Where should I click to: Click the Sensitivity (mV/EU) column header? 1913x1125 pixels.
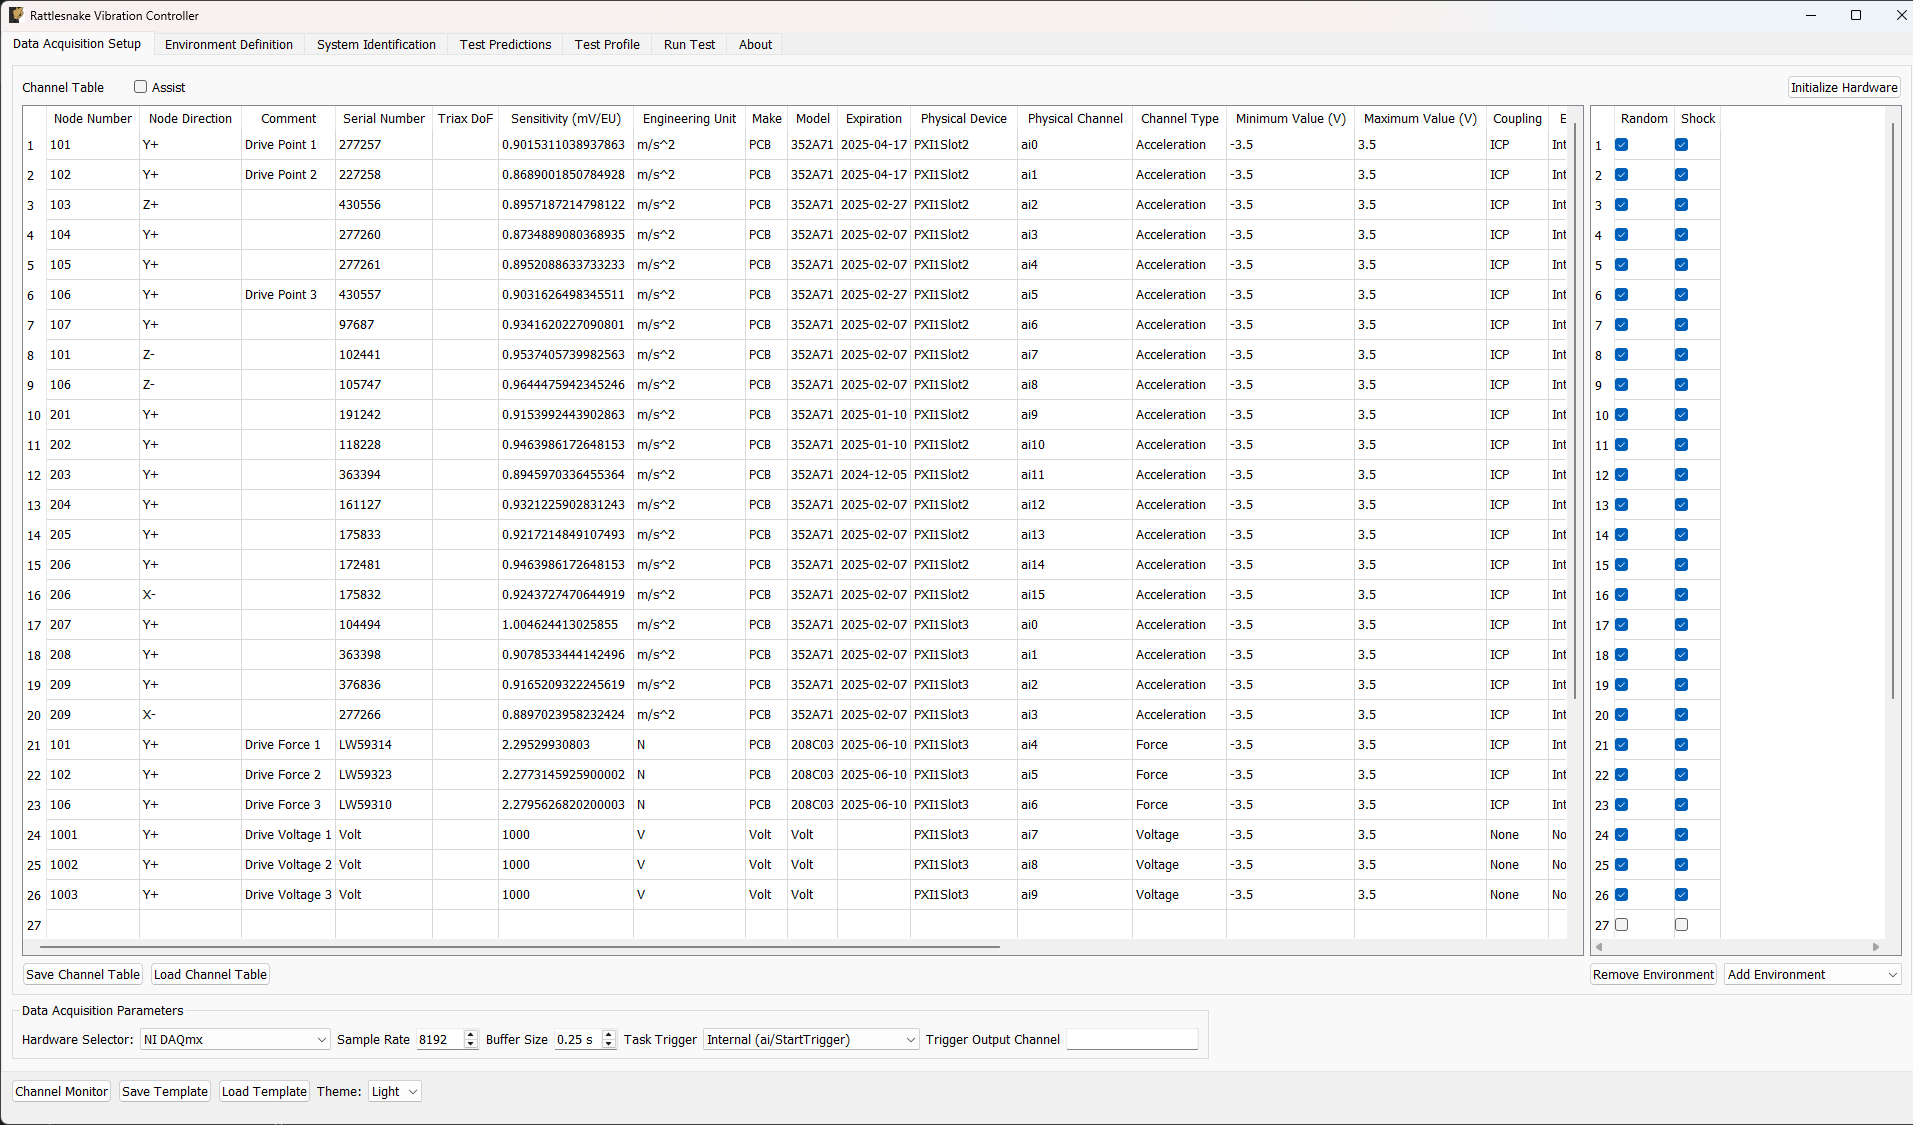click(566, 118)
